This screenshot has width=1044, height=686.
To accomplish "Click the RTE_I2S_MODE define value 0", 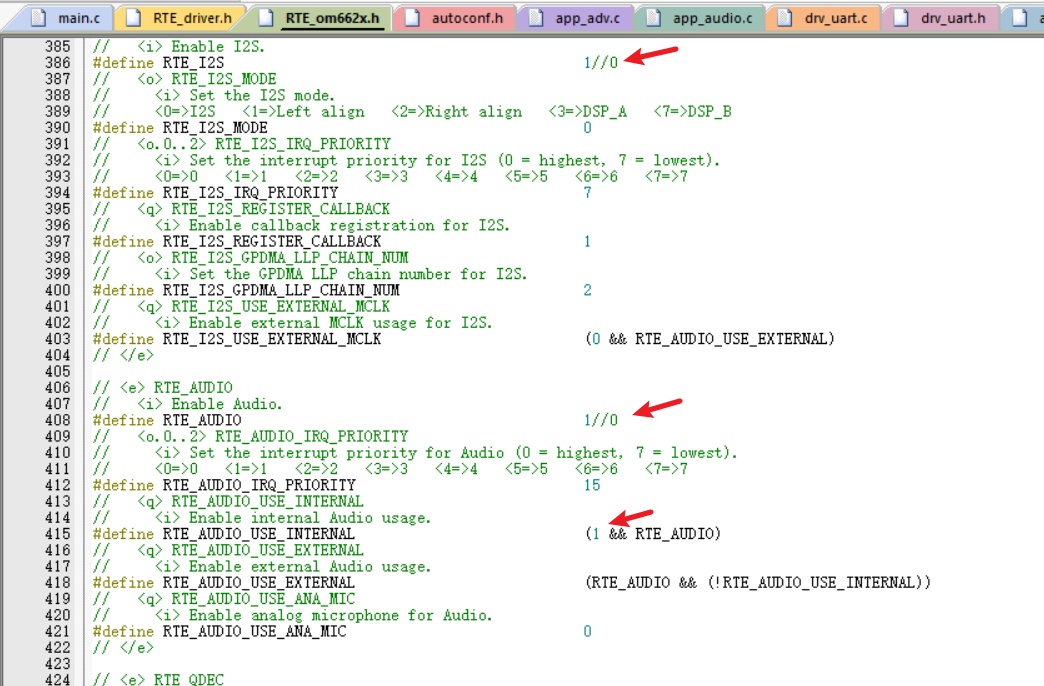I will click(587, 128).
